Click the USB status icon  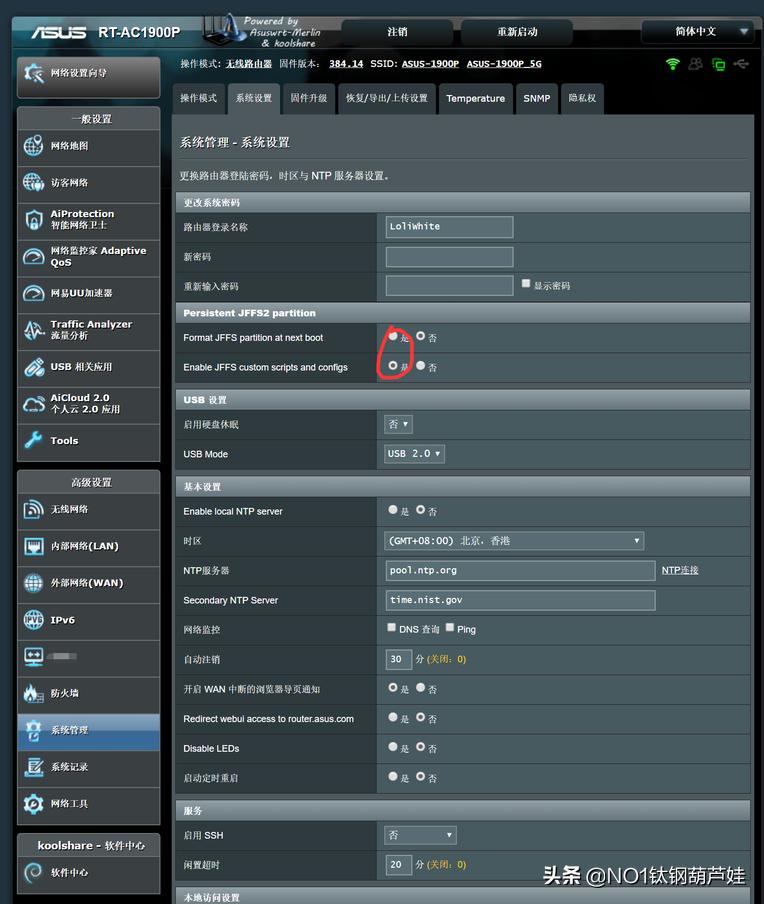(x=741, y=64)
